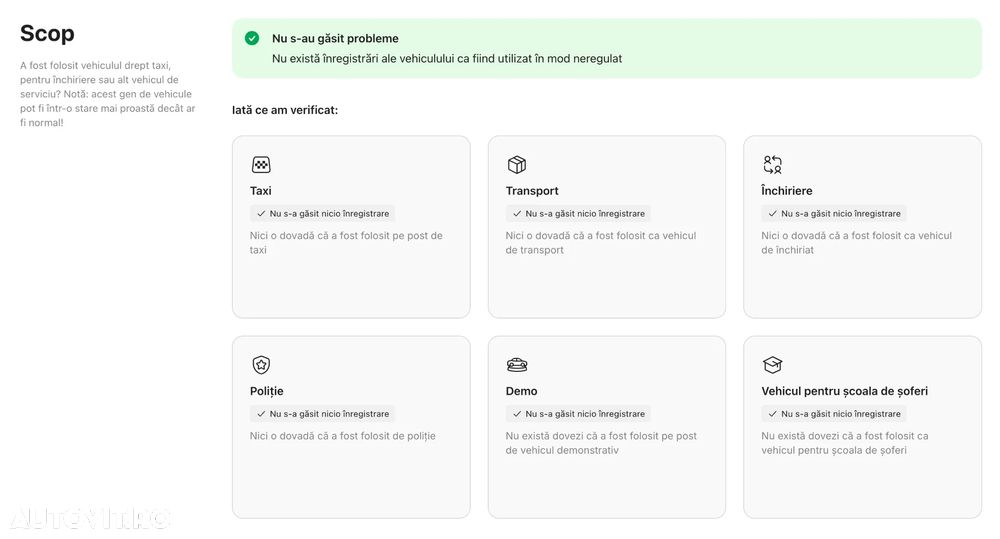1000x539 pixels.
Task: Click the 'Nu s-au găsit probleme' banner heading
Action: tap(335, 38)
